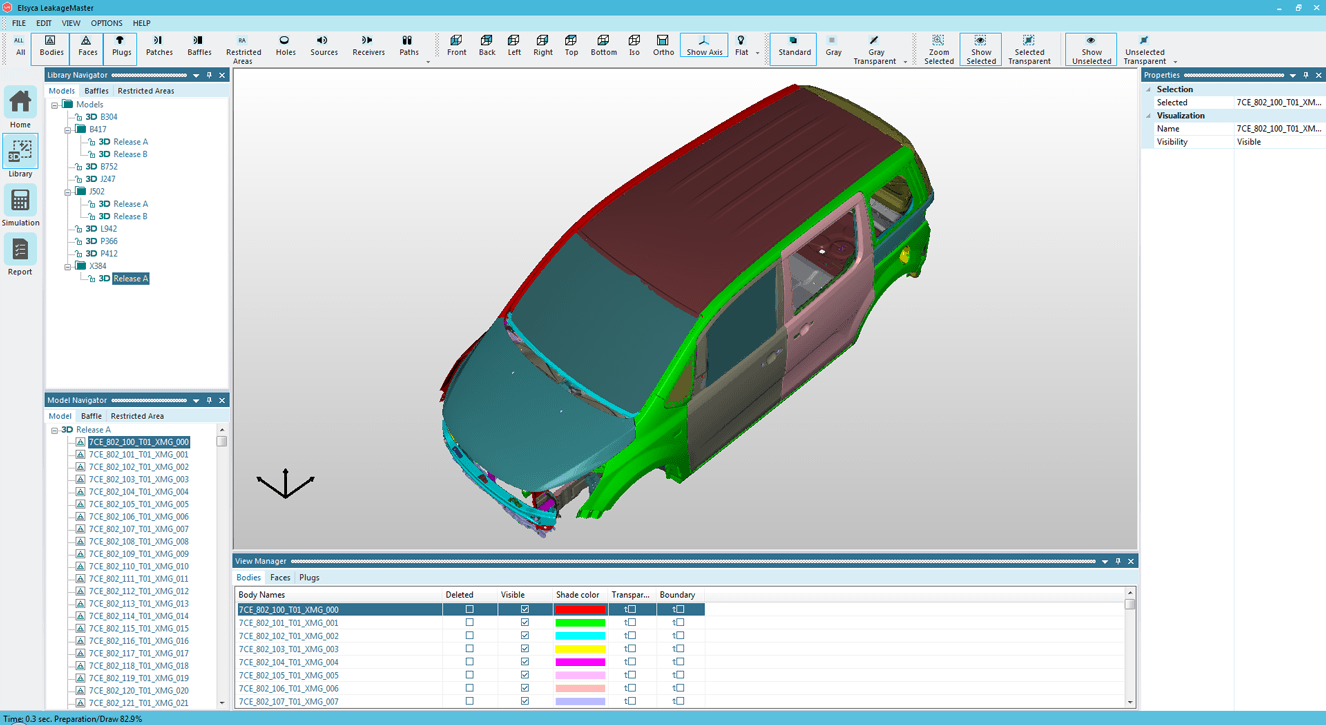Select 7CE_802_110_T01_XMG_010 in Model Navigator
The image size is (1326, 725).
coord(138,566)
